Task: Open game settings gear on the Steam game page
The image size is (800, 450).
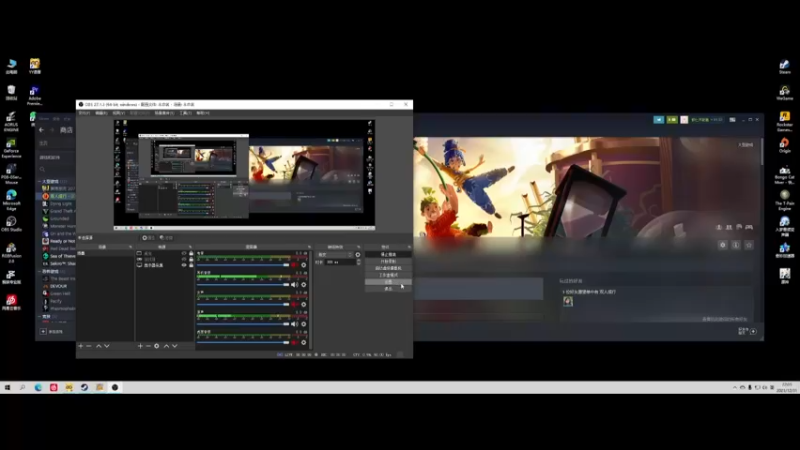Action: point(722,245)
